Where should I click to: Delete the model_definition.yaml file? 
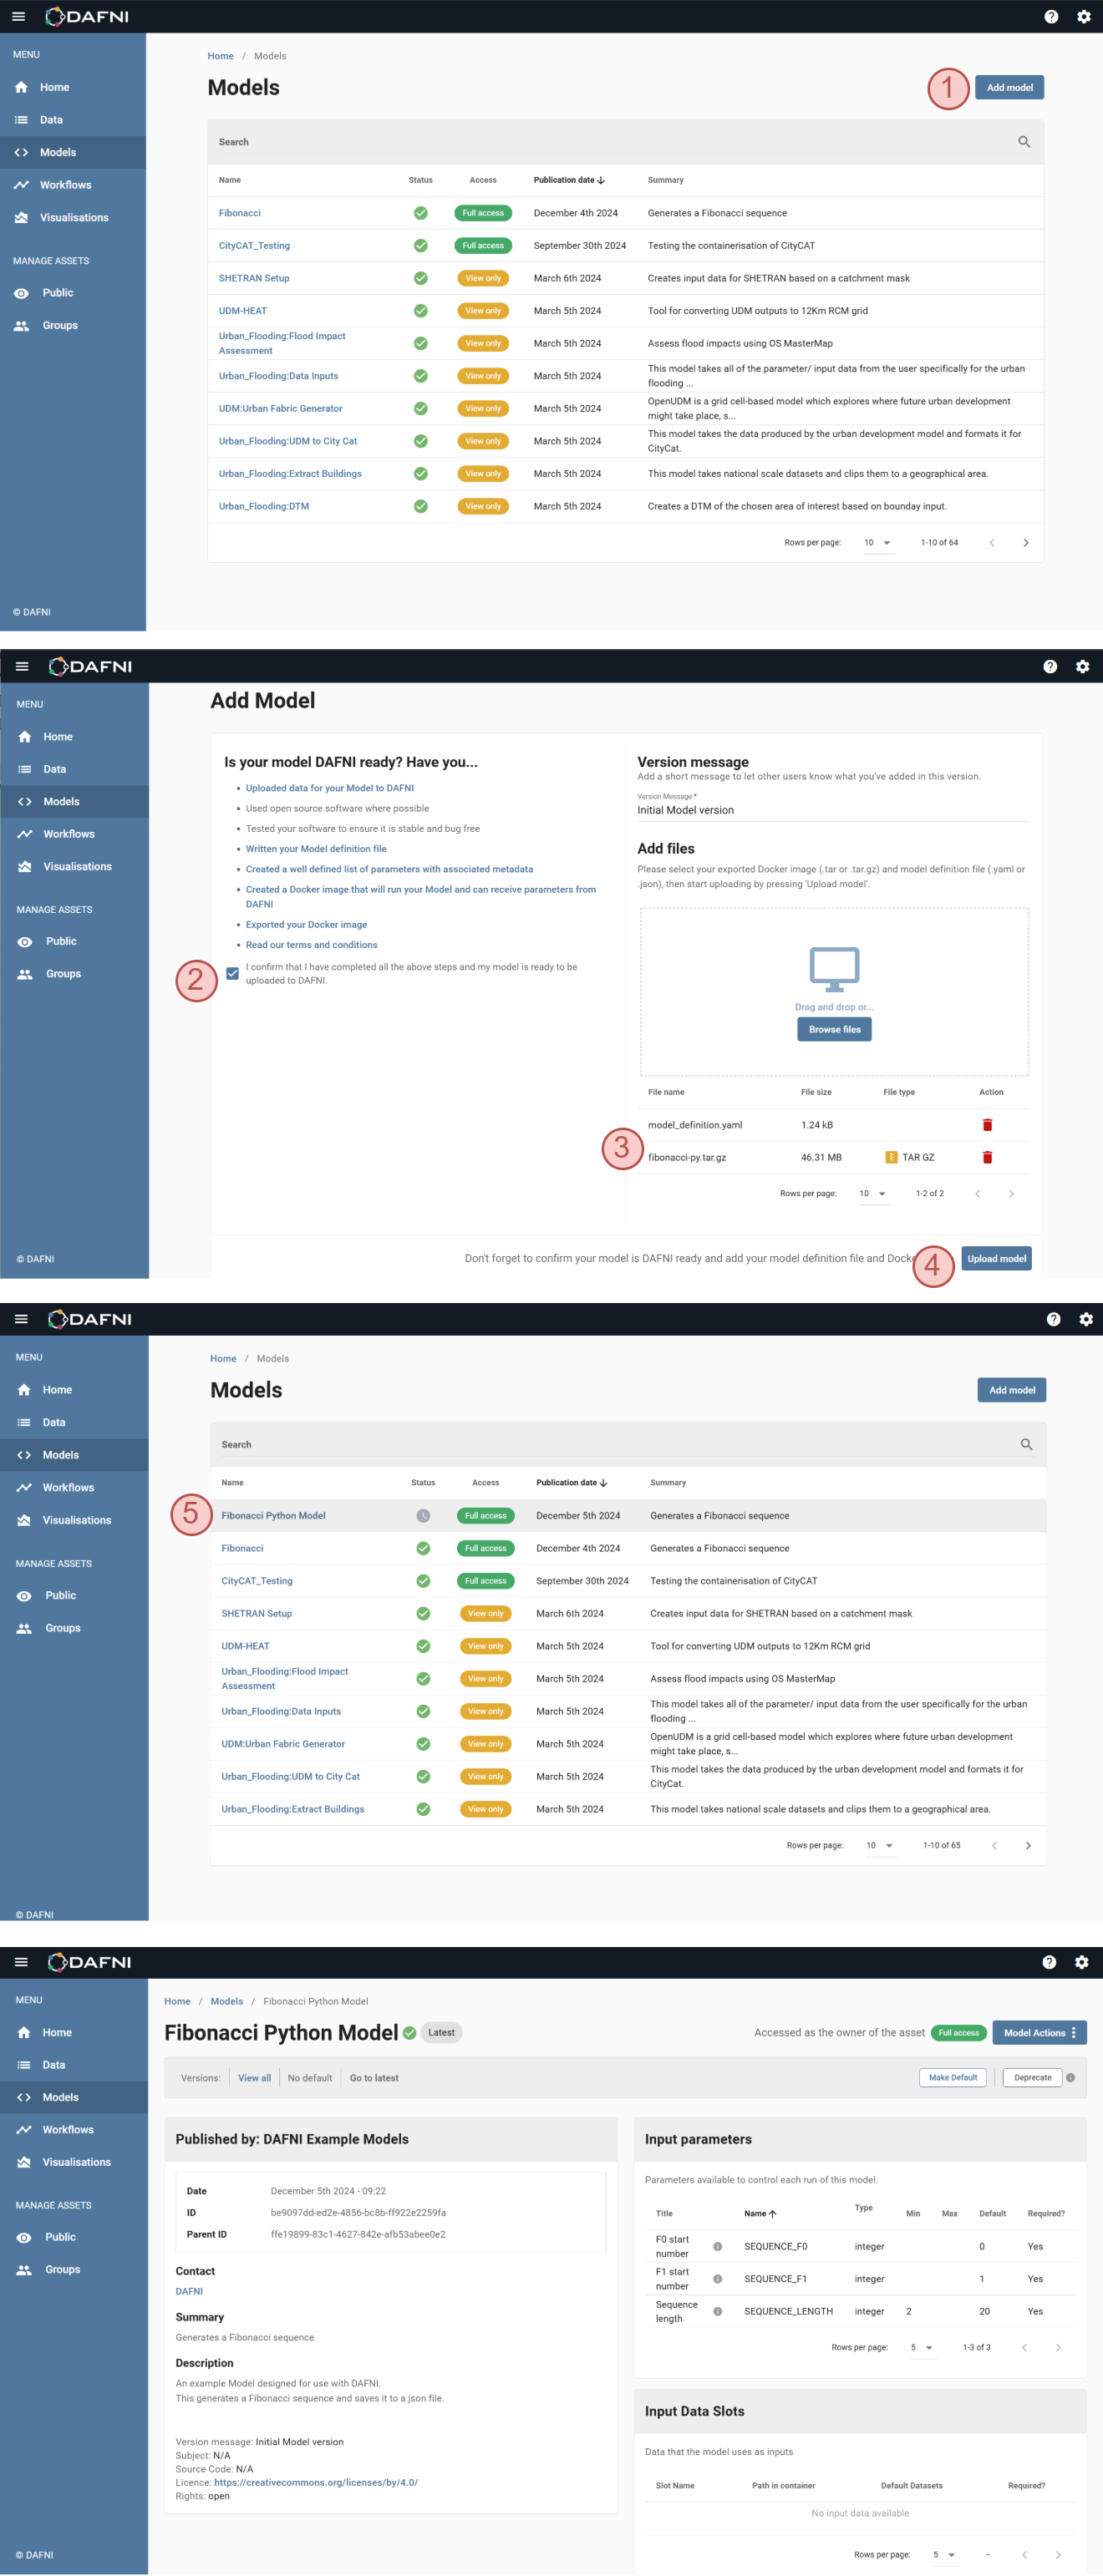tap(986, 1124)
